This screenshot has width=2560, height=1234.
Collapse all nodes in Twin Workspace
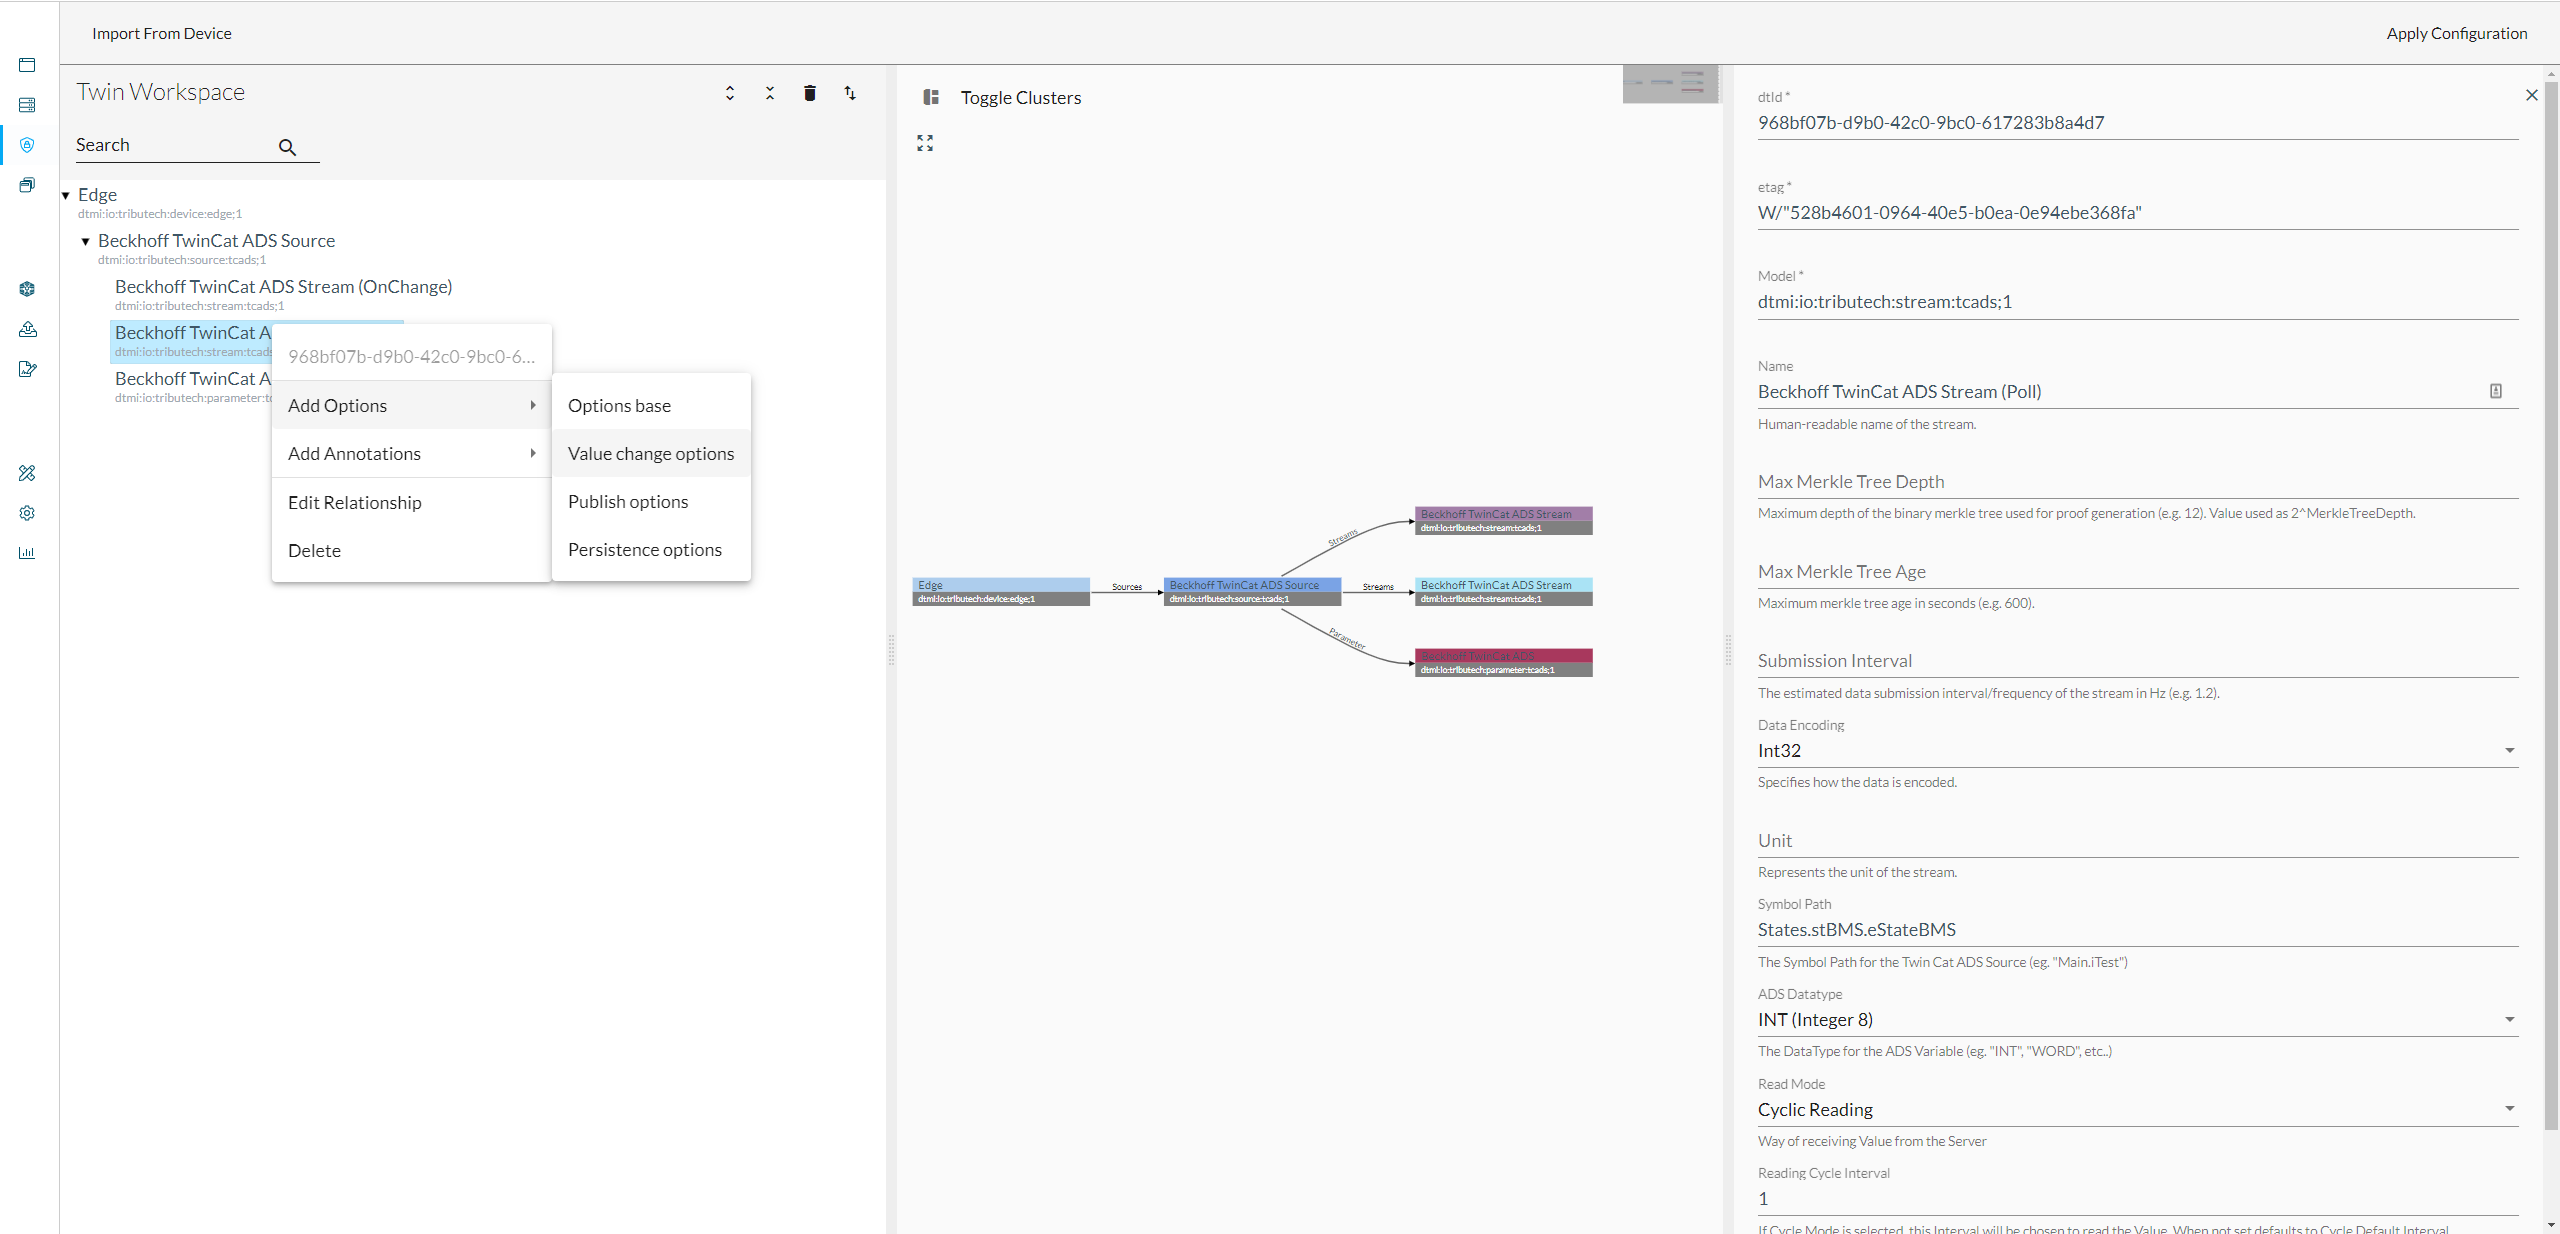tap(770, 93)
